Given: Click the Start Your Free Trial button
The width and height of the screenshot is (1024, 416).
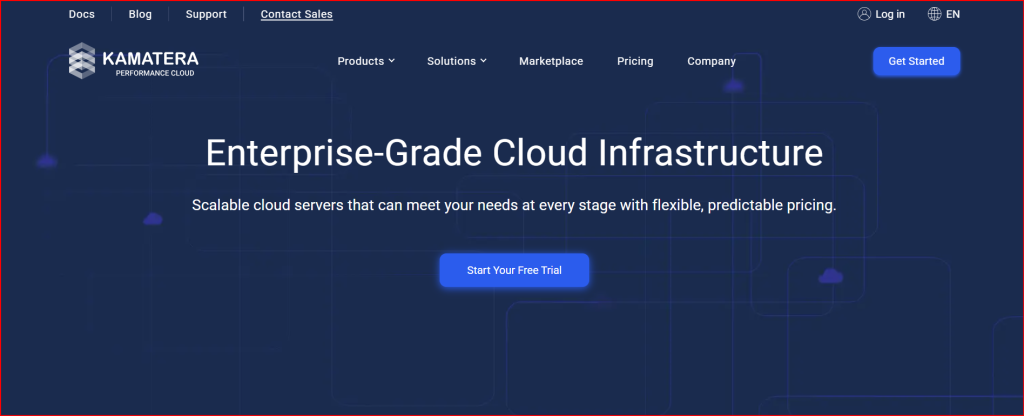Looking at the screenshot, I should [x=514, y=271].
